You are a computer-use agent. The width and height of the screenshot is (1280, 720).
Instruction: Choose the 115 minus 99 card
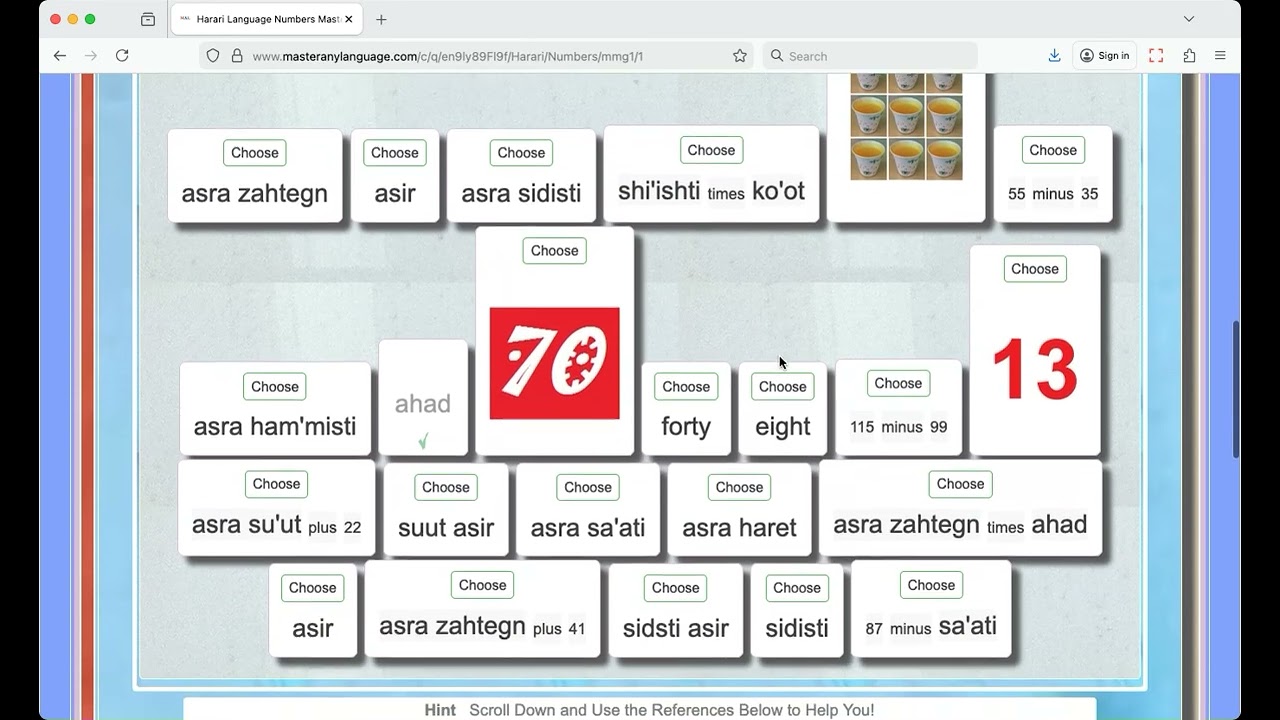pyautogui.click(x=898, y=383)
